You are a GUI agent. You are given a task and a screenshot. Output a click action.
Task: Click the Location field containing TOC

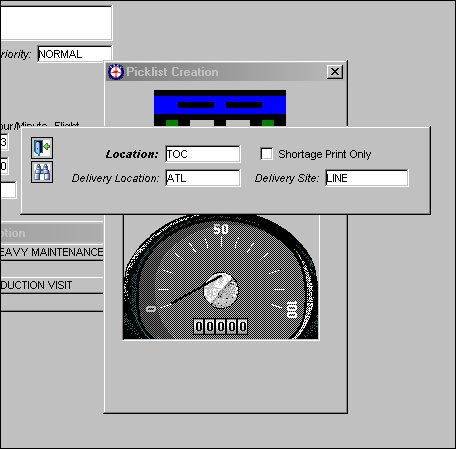tap(203, 154)
